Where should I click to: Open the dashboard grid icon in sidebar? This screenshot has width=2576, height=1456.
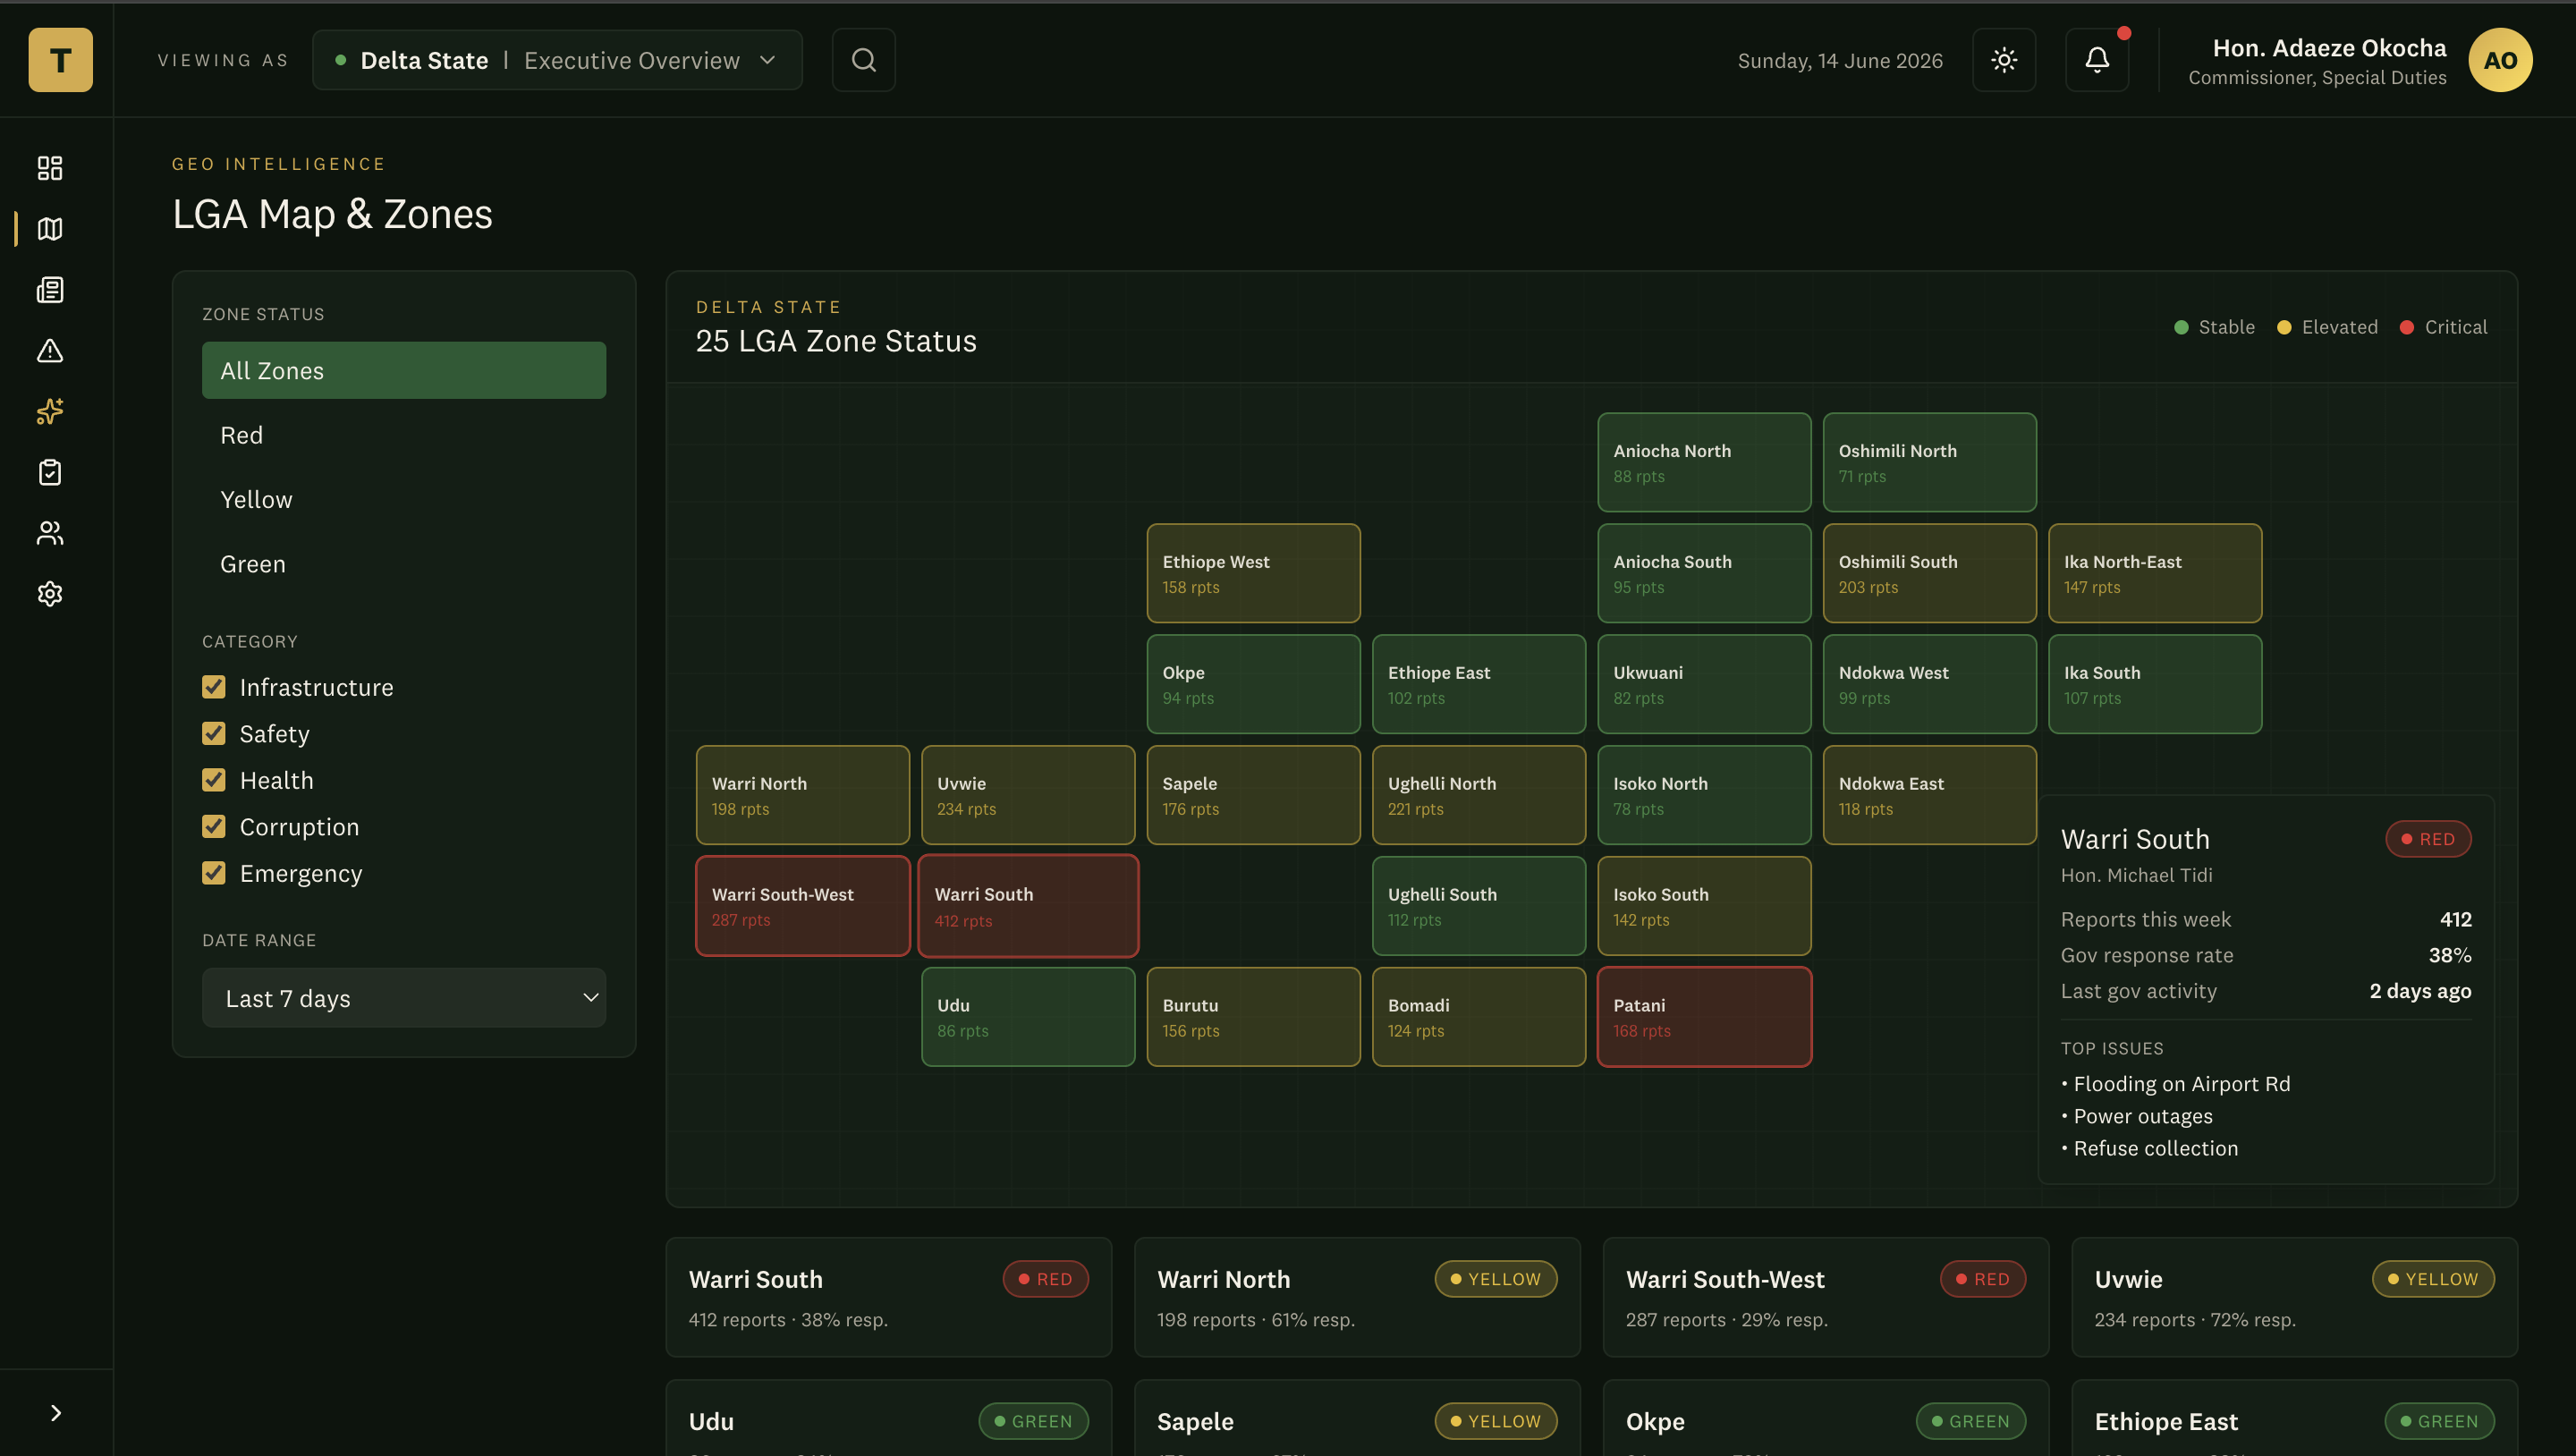click(x=50, y=168)
